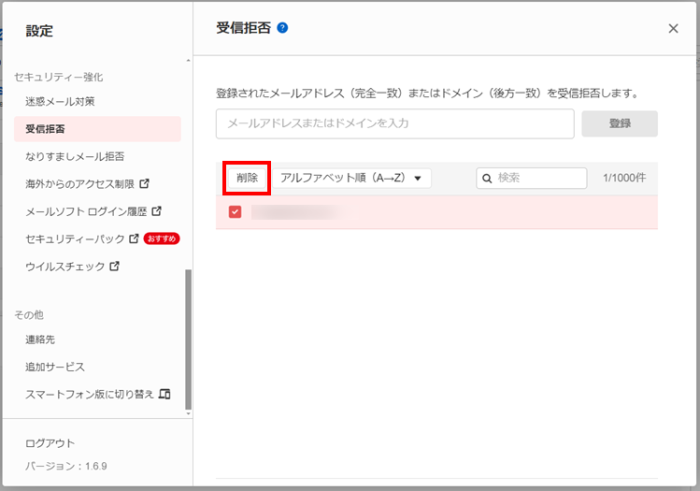Click the smartphone icon beside スマートフォン版に切り替え
This screenshot has width=700, height=491.
[x=165, y=394]
